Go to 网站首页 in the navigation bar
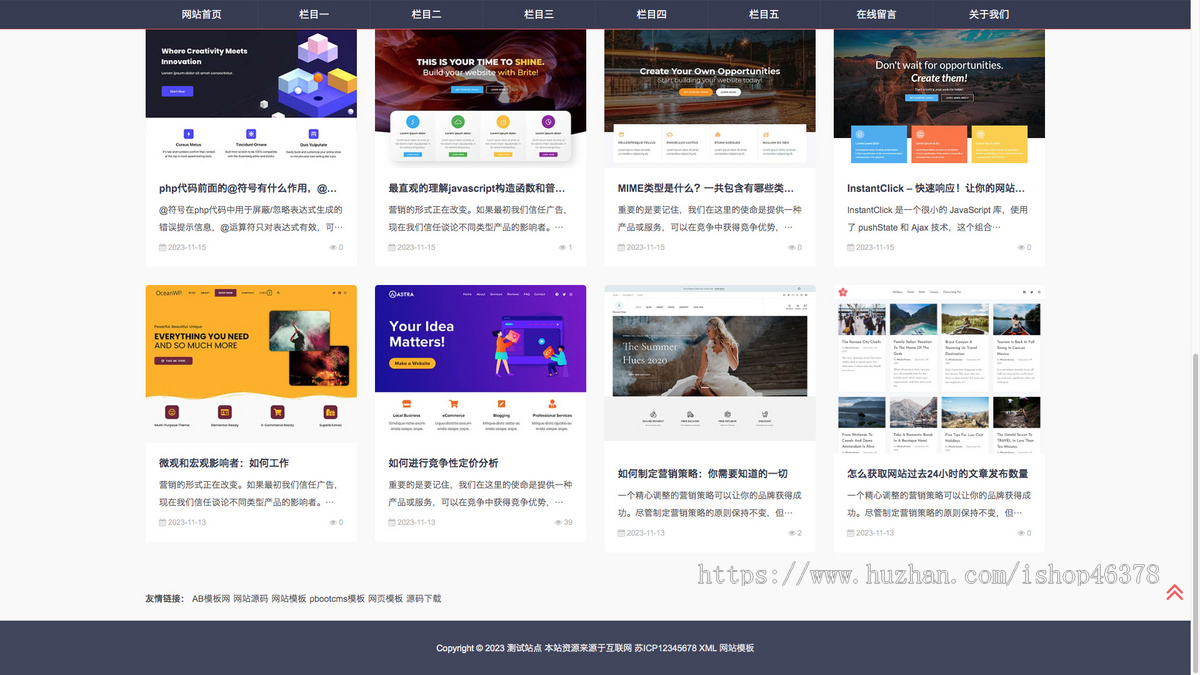1200x675 pixels. [201, 14]
